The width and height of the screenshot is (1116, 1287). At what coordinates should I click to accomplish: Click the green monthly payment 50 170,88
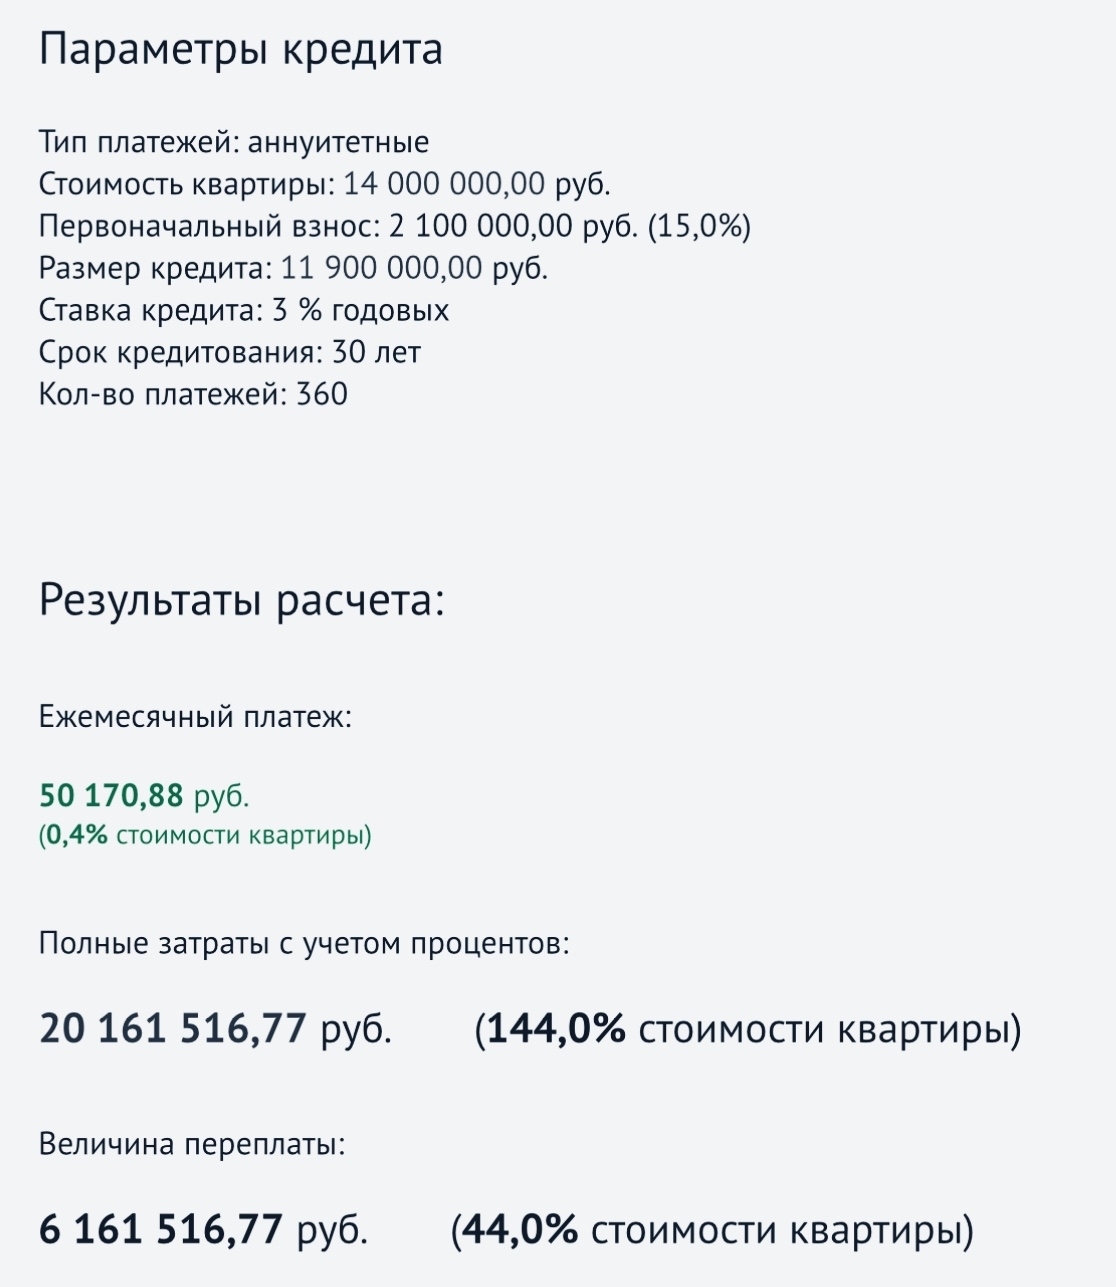pos(111,796)
